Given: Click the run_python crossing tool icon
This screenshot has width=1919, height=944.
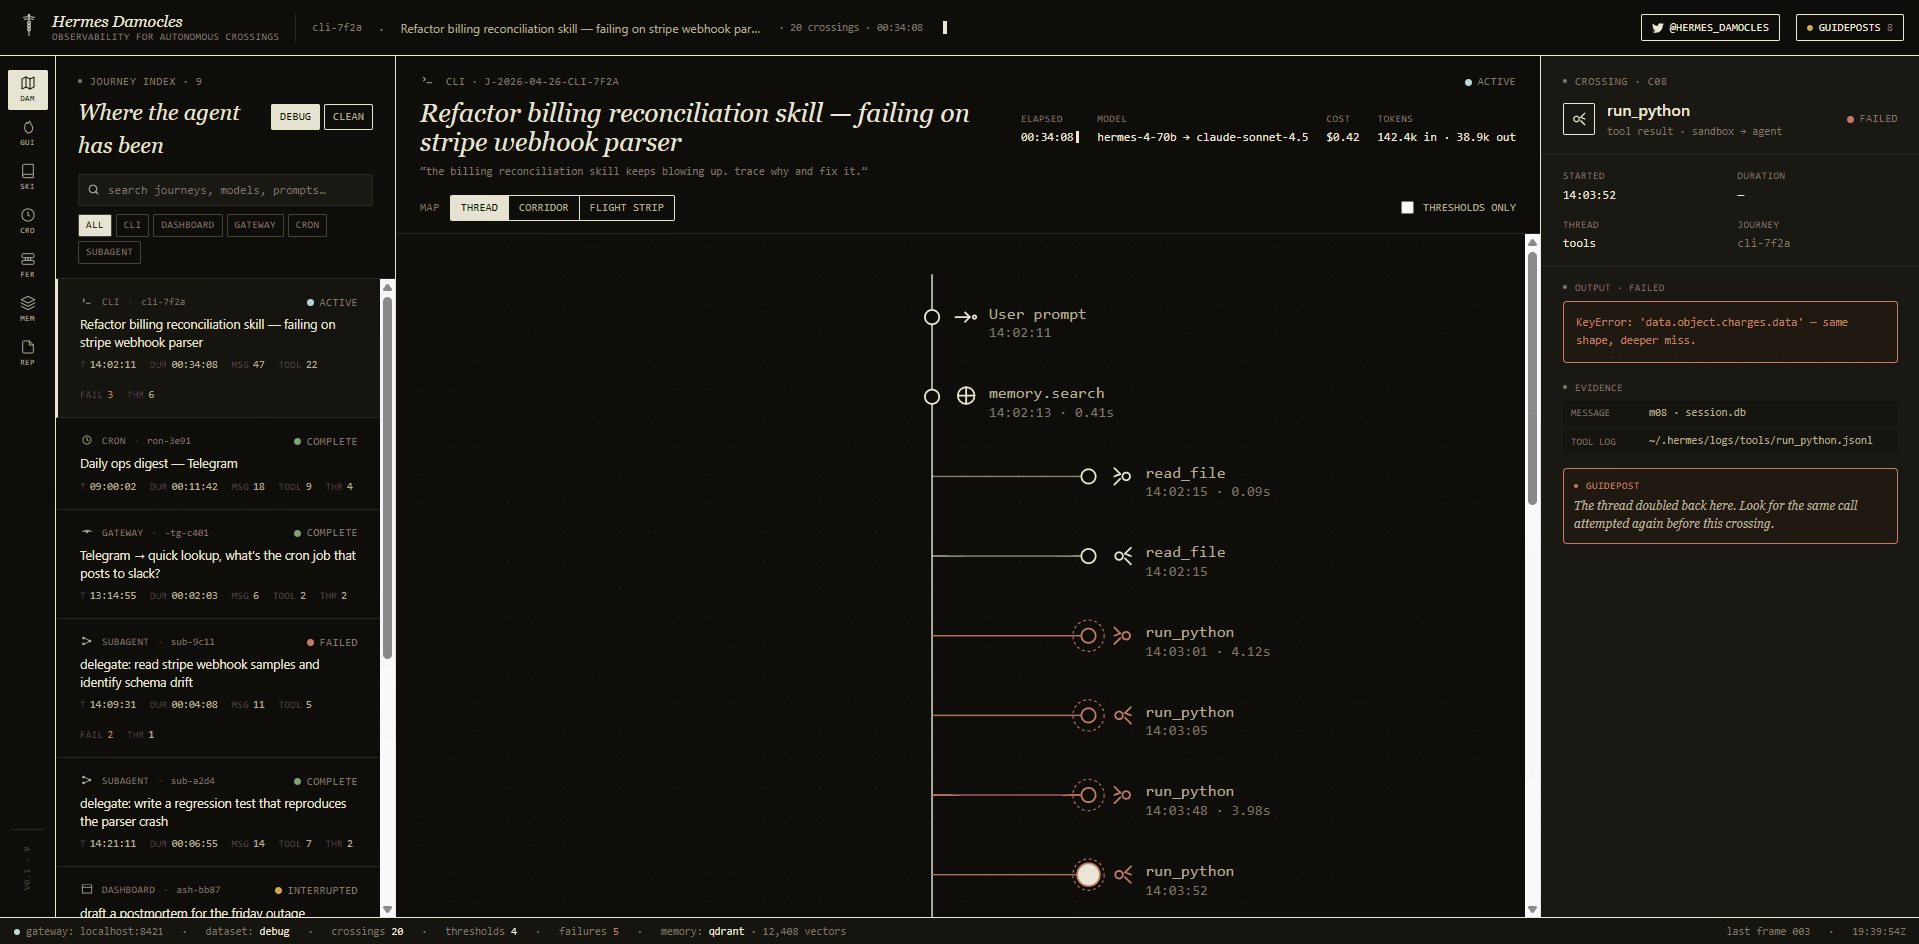Looking at the screenshot, I should click(1579, 119).
